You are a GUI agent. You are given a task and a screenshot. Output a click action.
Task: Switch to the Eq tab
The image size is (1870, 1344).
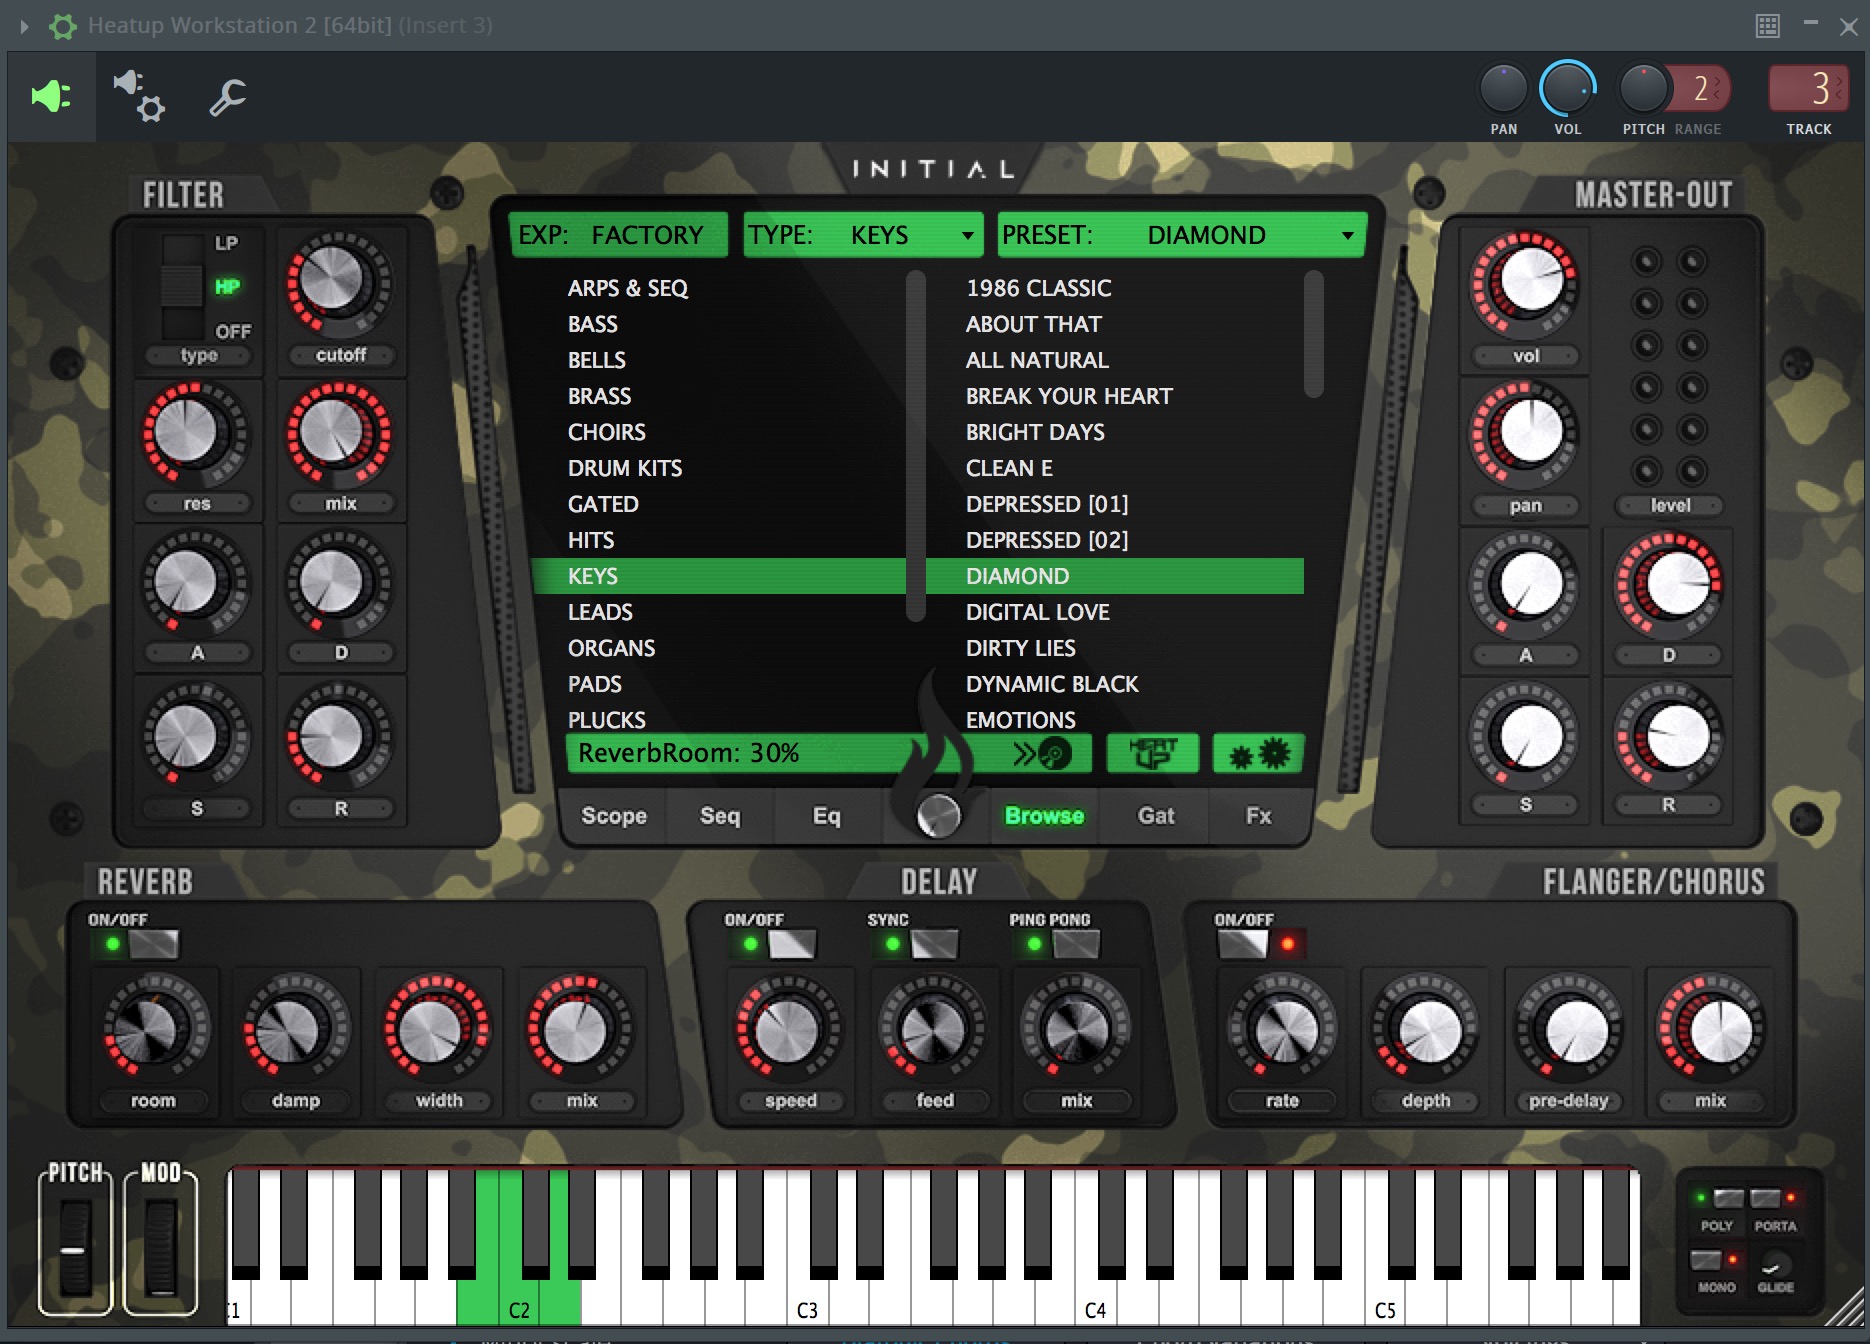(826, 815)
